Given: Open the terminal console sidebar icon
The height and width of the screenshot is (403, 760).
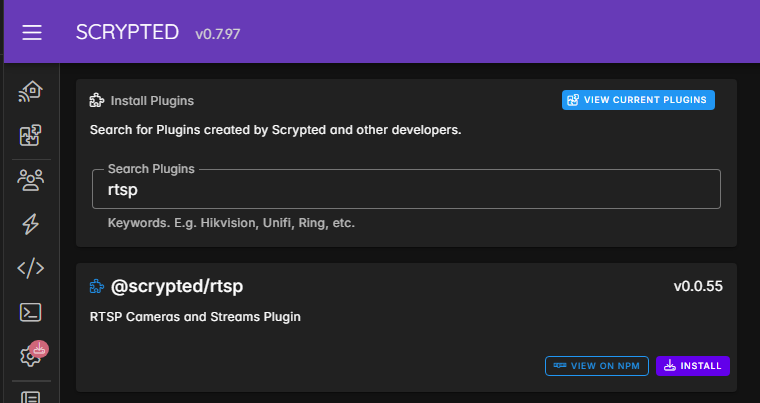Looking at the screenshot, I should (x=31, y=312).
